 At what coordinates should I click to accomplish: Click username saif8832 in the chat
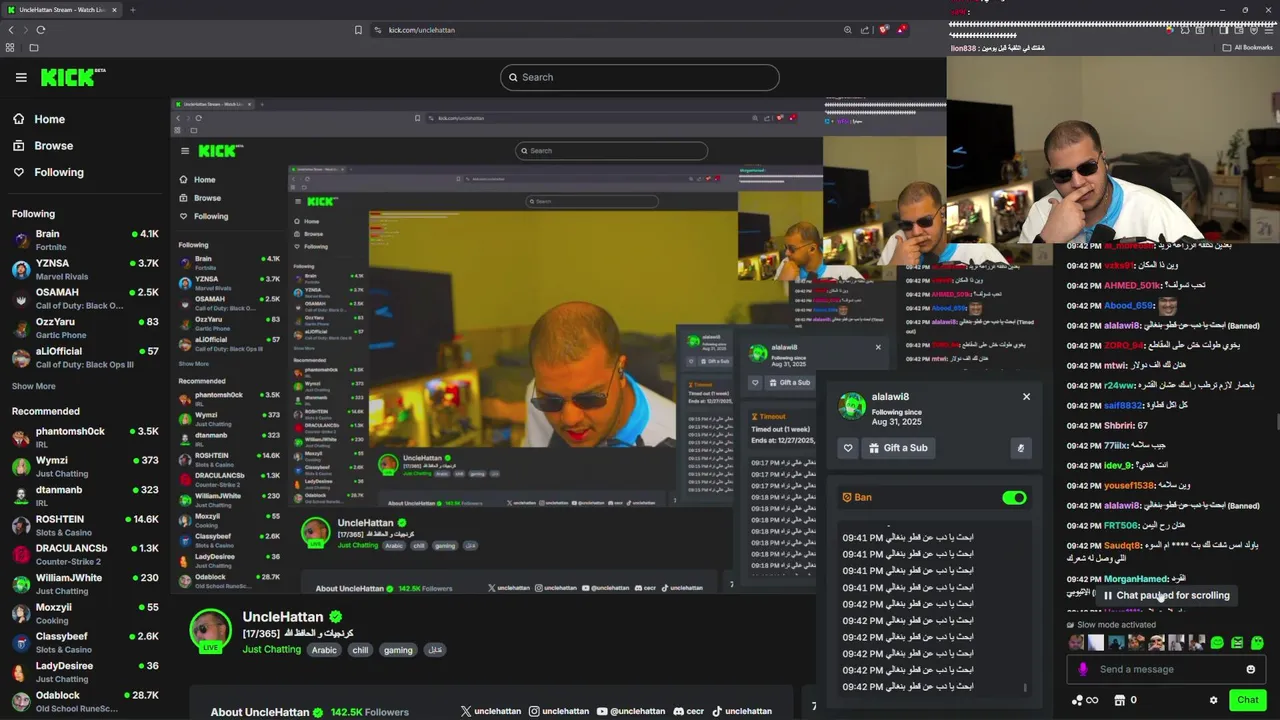1123,406
